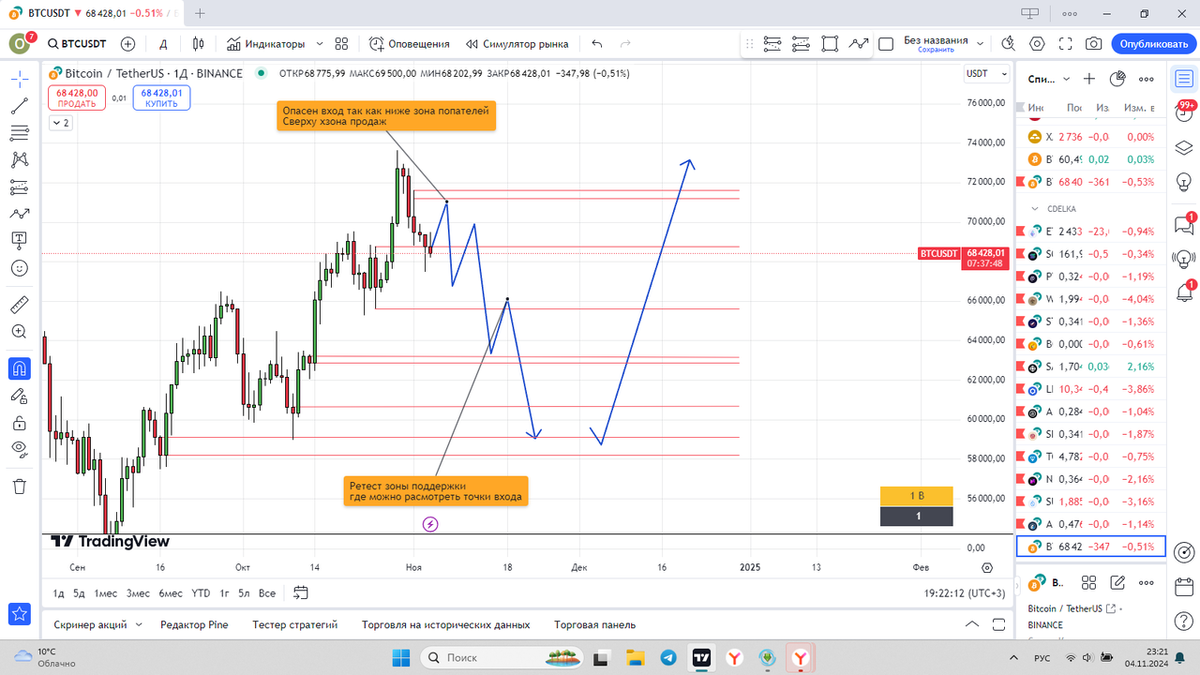The height and width of the screenshot is (675, 1200).
Task: Undo last chart action
Action: tap(597, 44)
